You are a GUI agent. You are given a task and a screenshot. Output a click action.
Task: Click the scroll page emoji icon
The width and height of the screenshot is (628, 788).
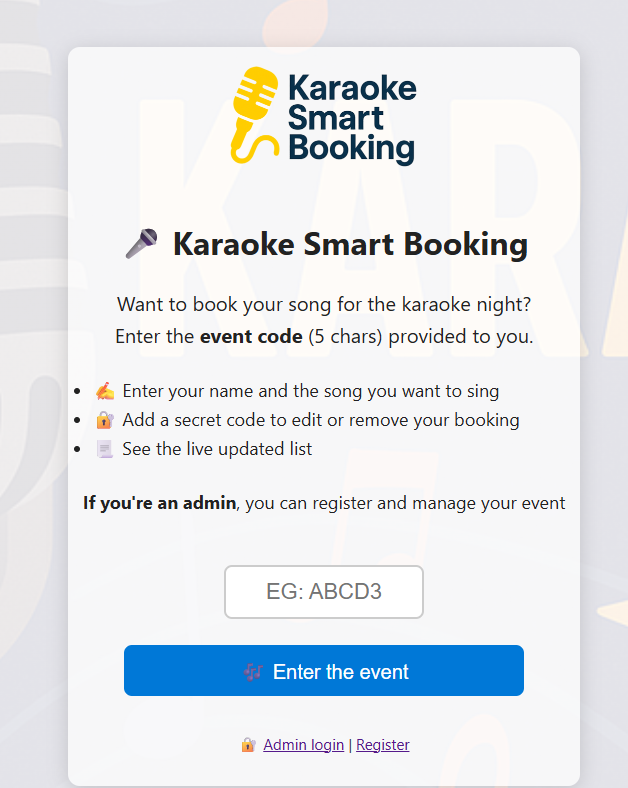105,449
